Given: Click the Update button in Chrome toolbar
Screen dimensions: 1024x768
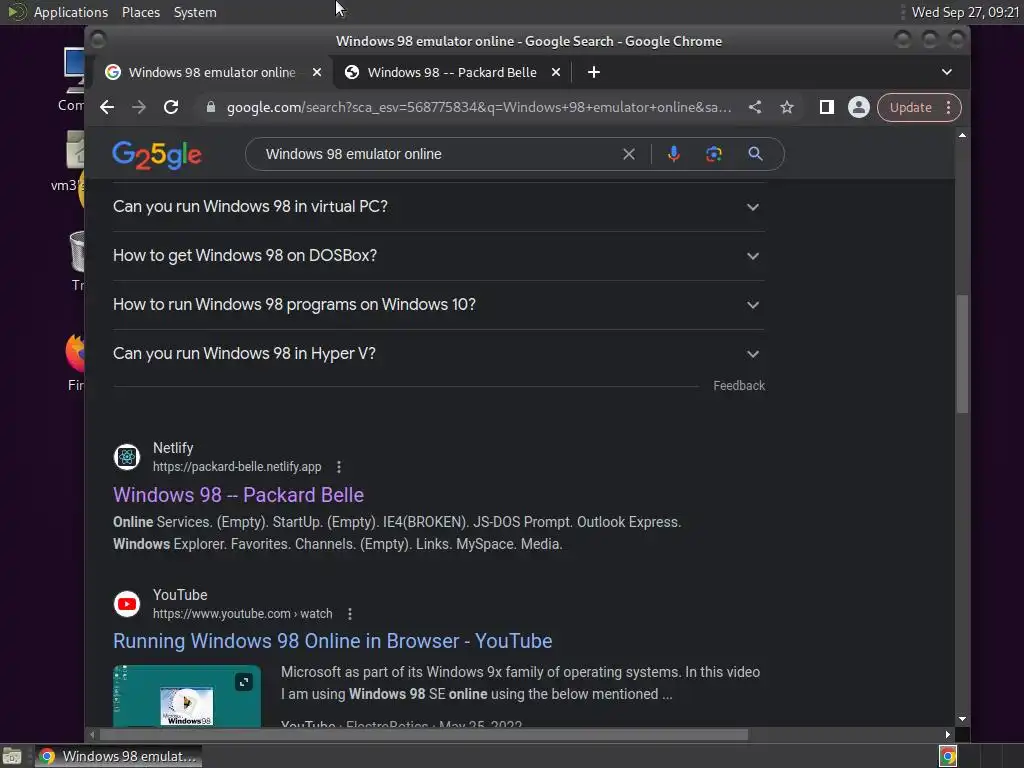Looking at the screenshot, I should pos(910,107).
